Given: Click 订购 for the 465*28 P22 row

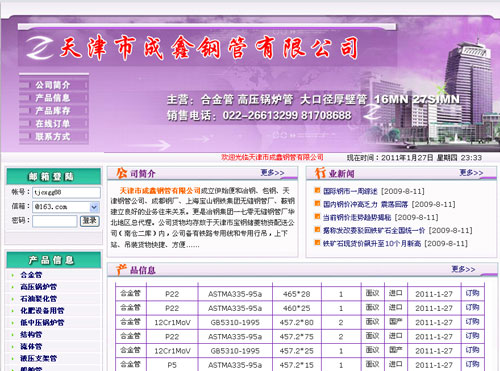Looking at the screenshot, I should point(472,293).
